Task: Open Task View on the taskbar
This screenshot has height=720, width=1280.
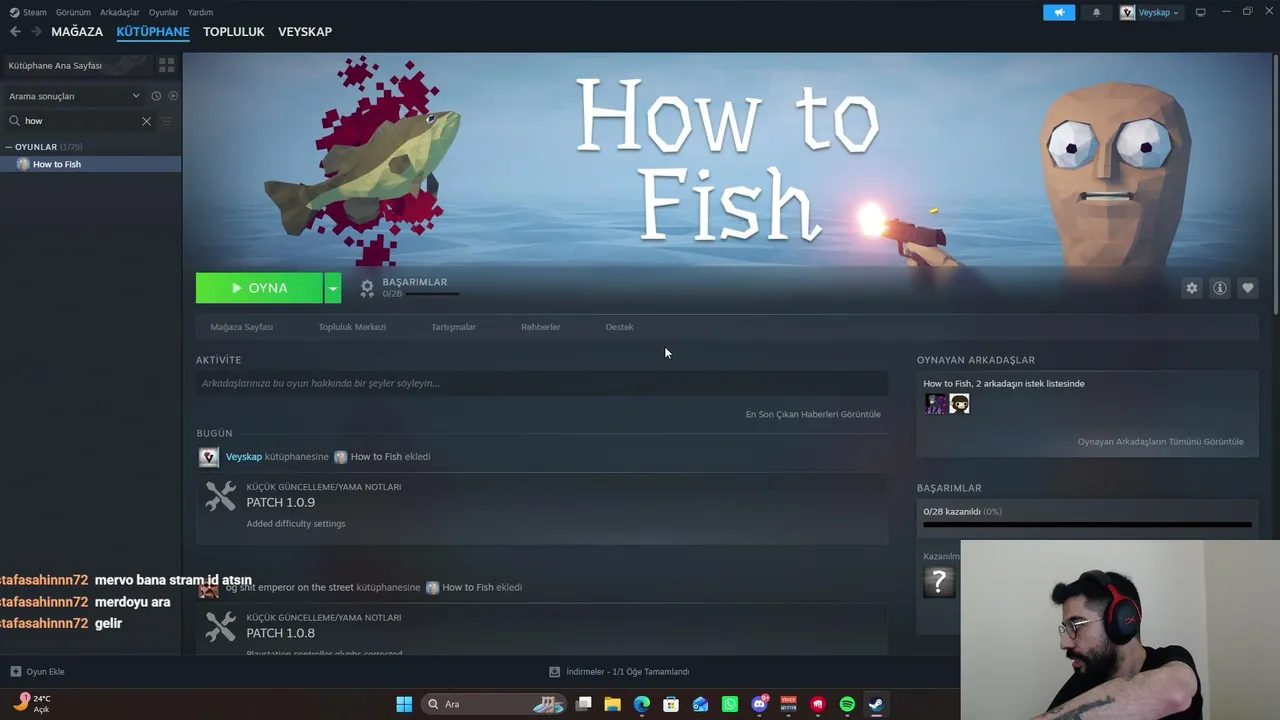Action: [584, 704]
